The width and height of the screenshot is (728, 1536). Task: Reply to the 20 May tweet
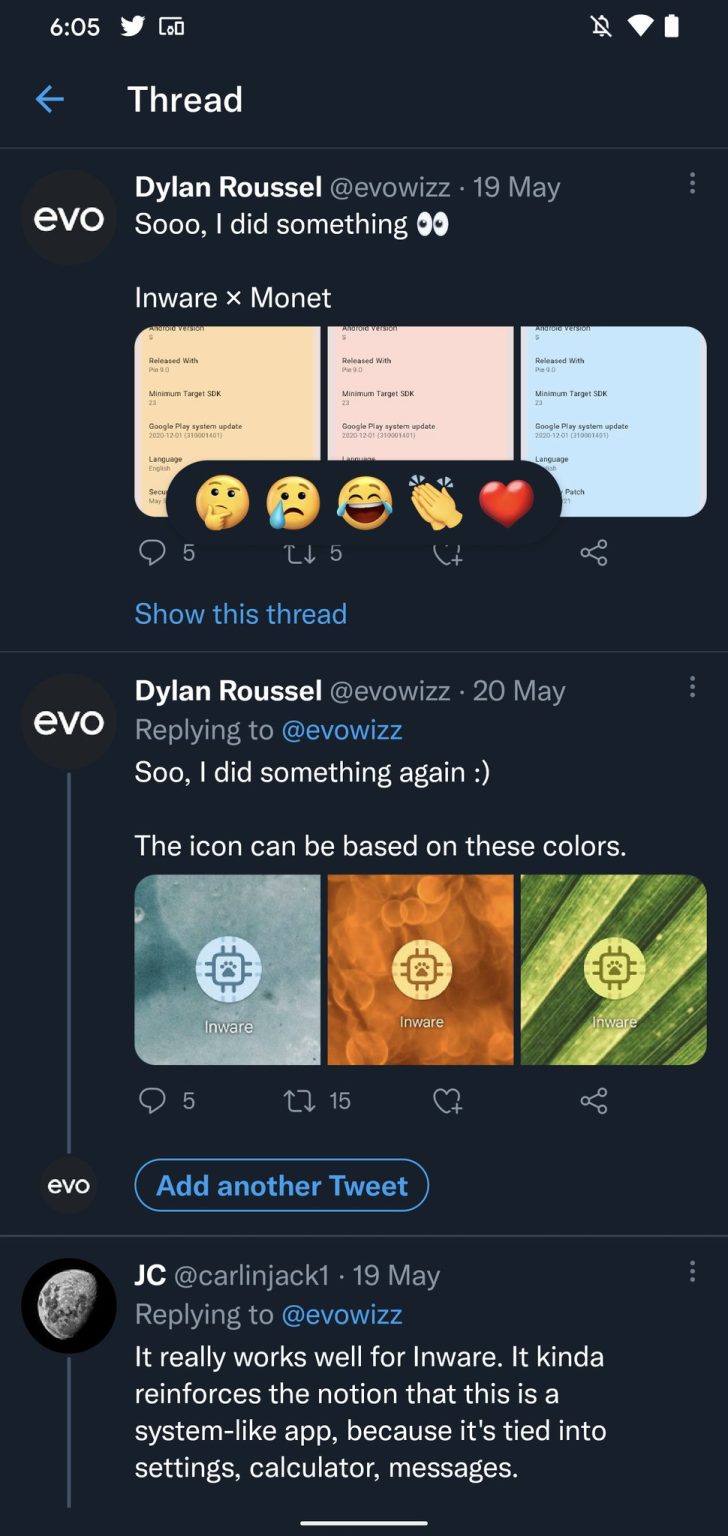coord(152,1101)
